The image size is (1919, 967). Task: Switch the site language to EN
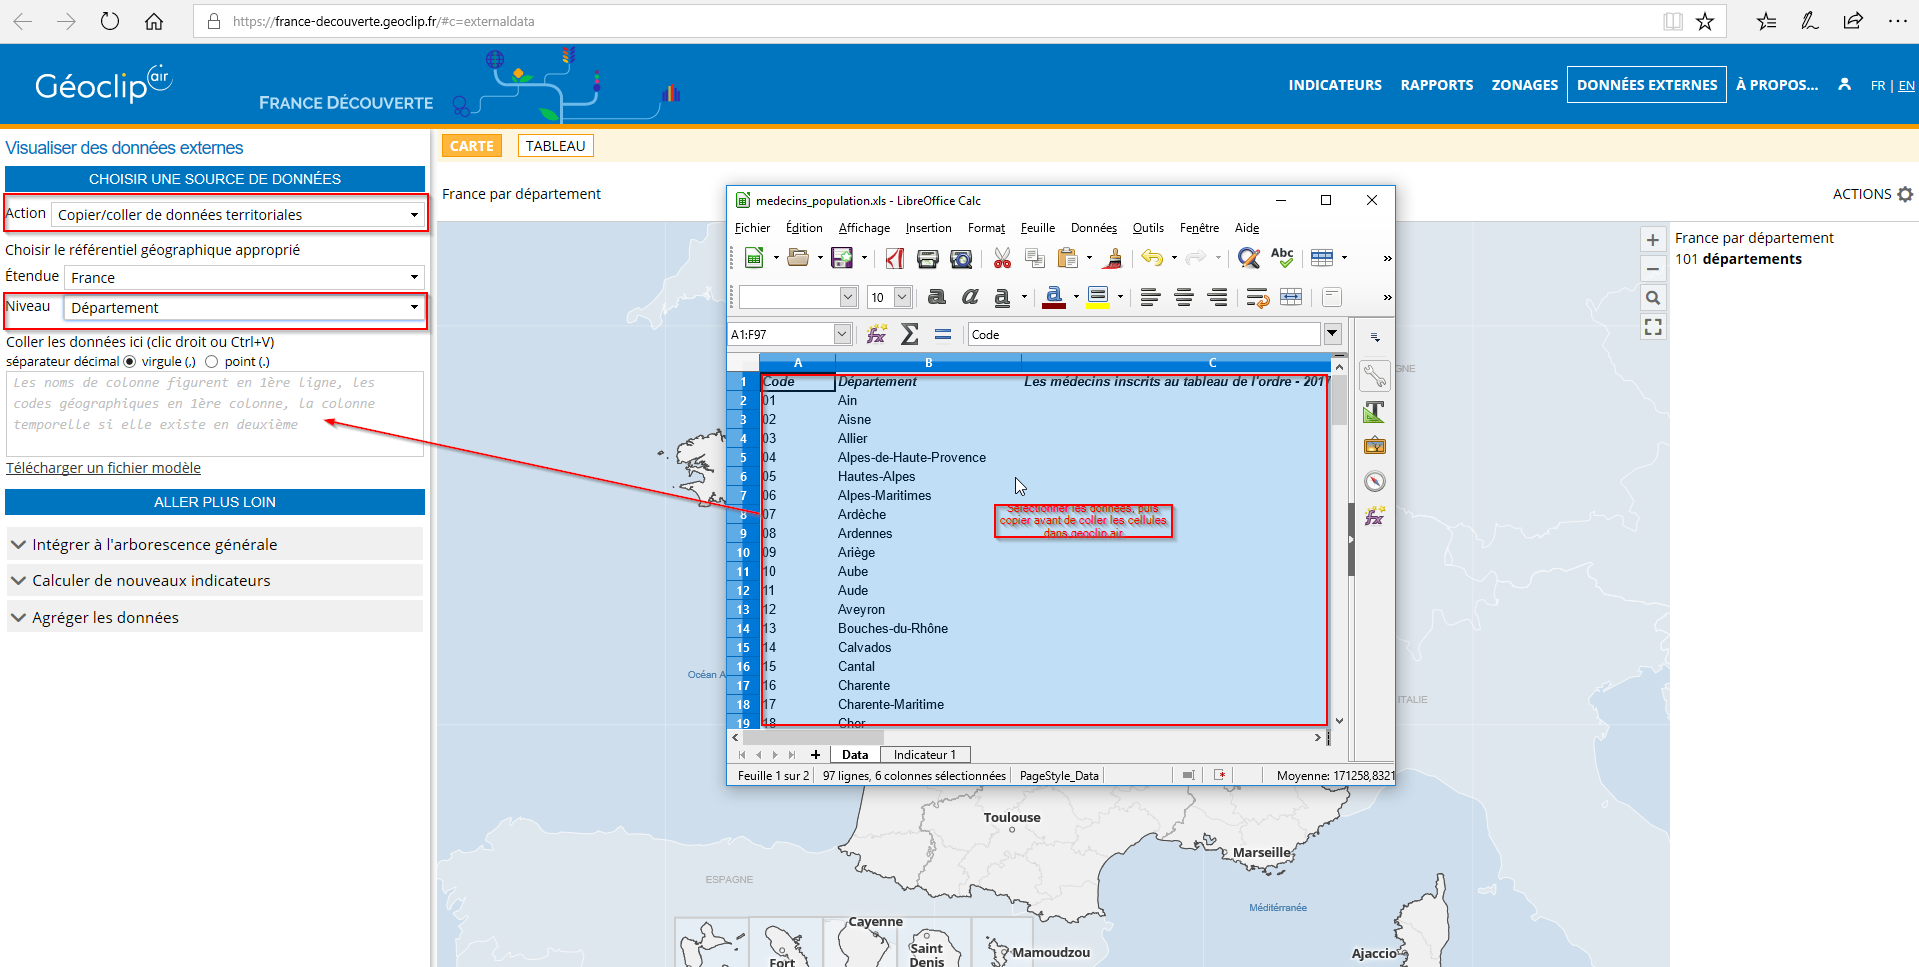pyautogui.click(x=1906, y=86)
